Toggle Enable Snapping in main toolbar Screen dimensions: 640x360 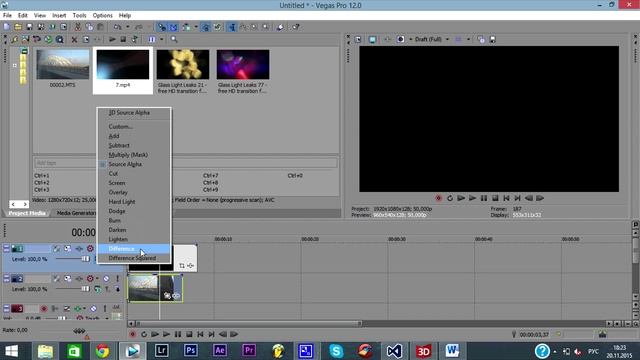(162, 27)
